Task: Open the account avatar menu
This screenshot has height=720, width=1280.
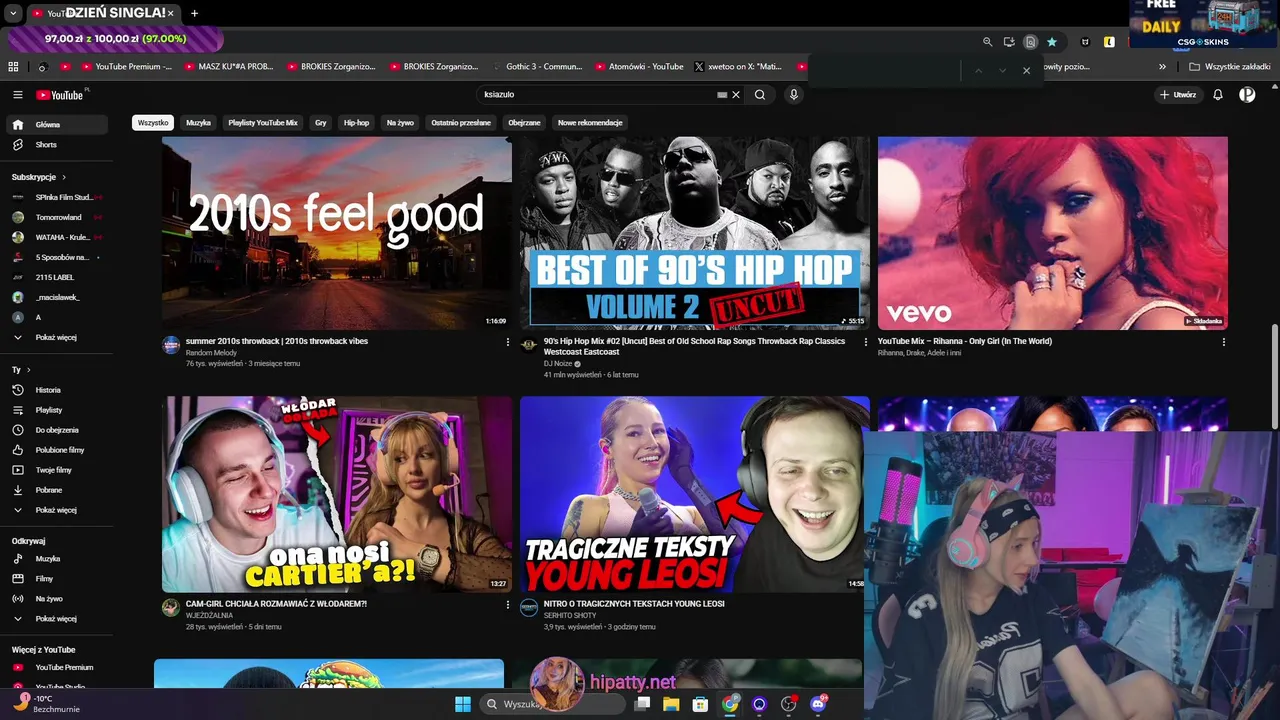Action: point(1247,95)
